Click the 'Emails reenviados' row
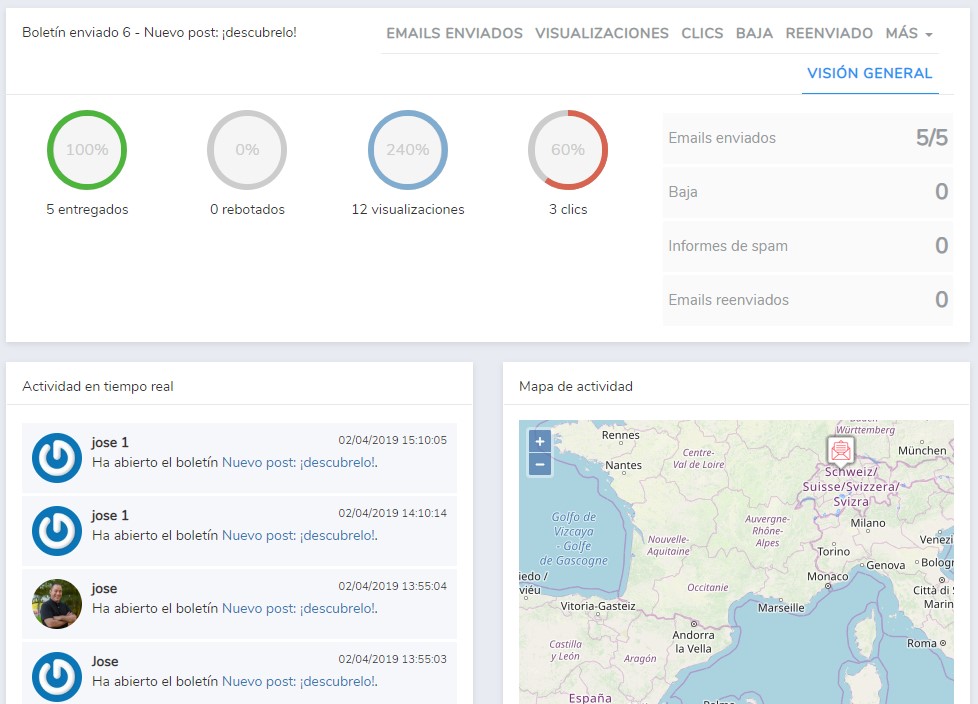 (808, 300)
